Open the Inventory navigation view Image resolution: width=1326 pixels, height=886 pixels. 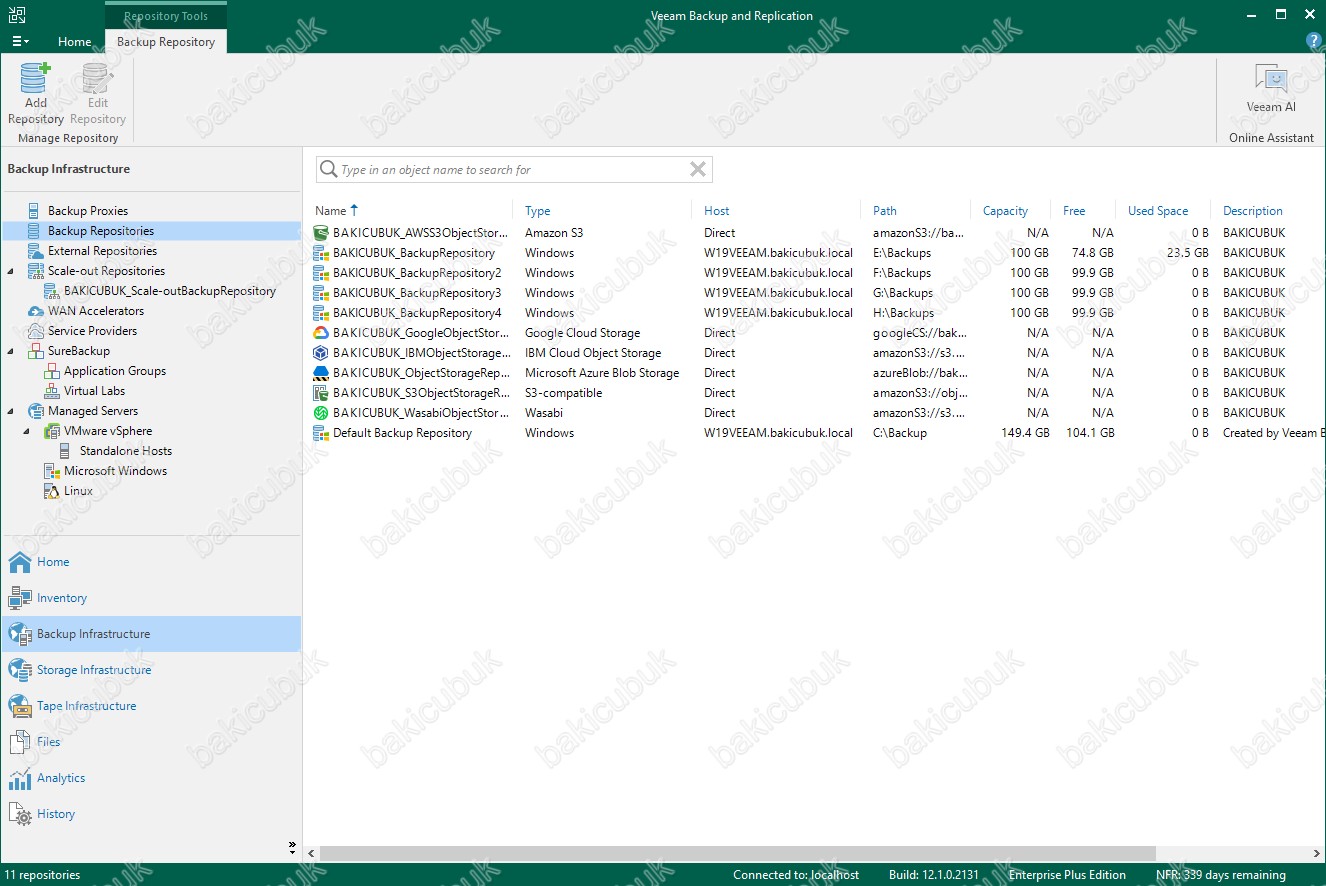[x=151, y=598]
